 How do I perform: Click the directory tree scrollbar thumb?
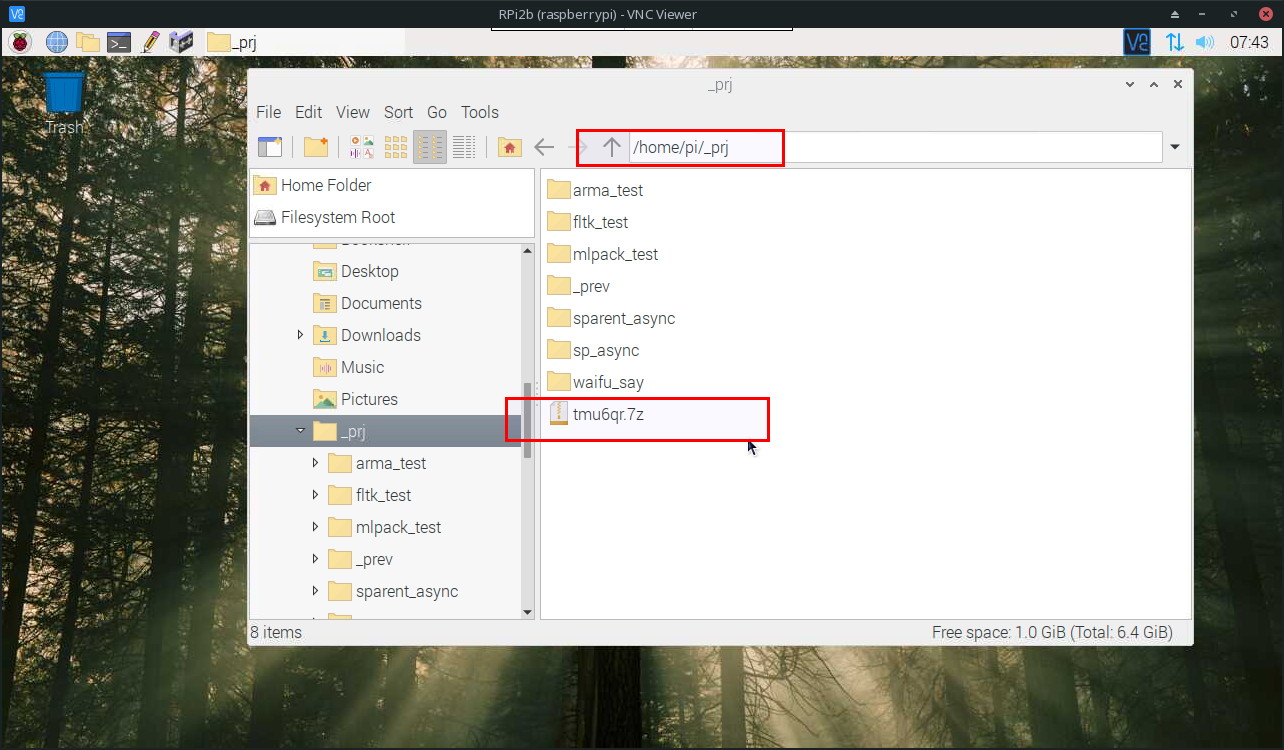(528, 420)
